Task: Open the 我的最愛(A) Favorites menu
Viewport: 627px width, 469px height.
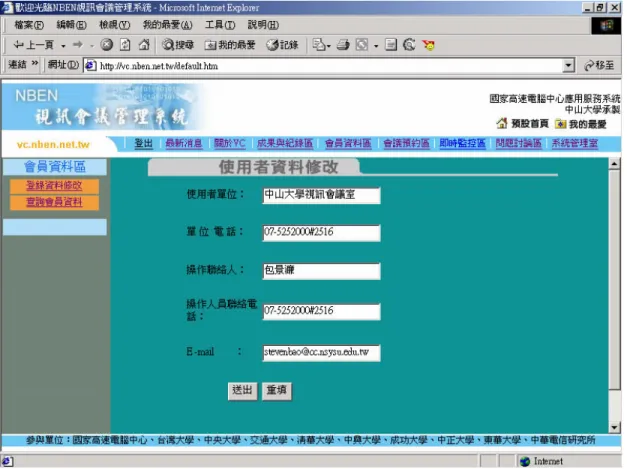Action: pyautogui.click(x=168, y=25)
